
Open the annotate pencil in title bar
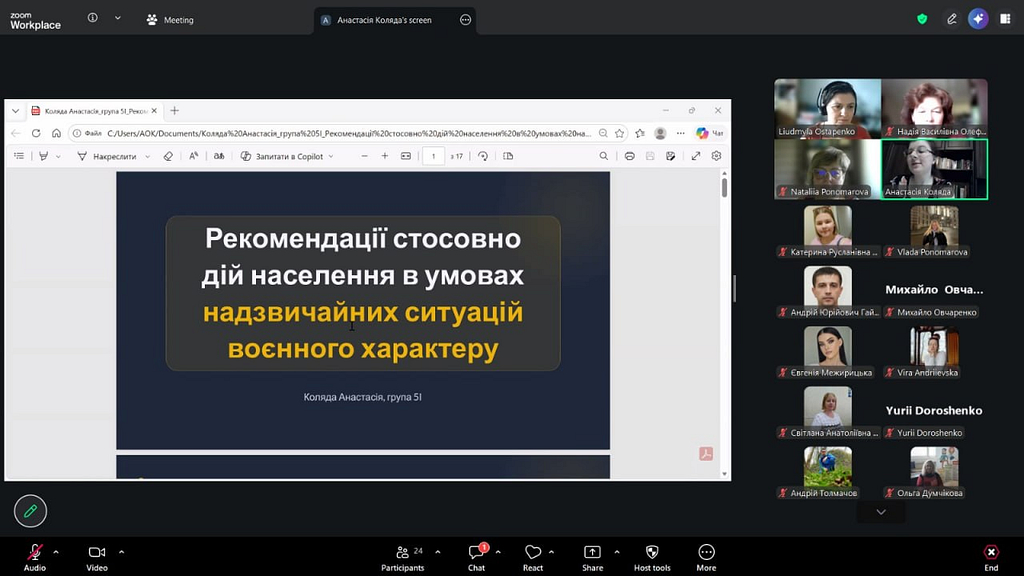point(952,19)
